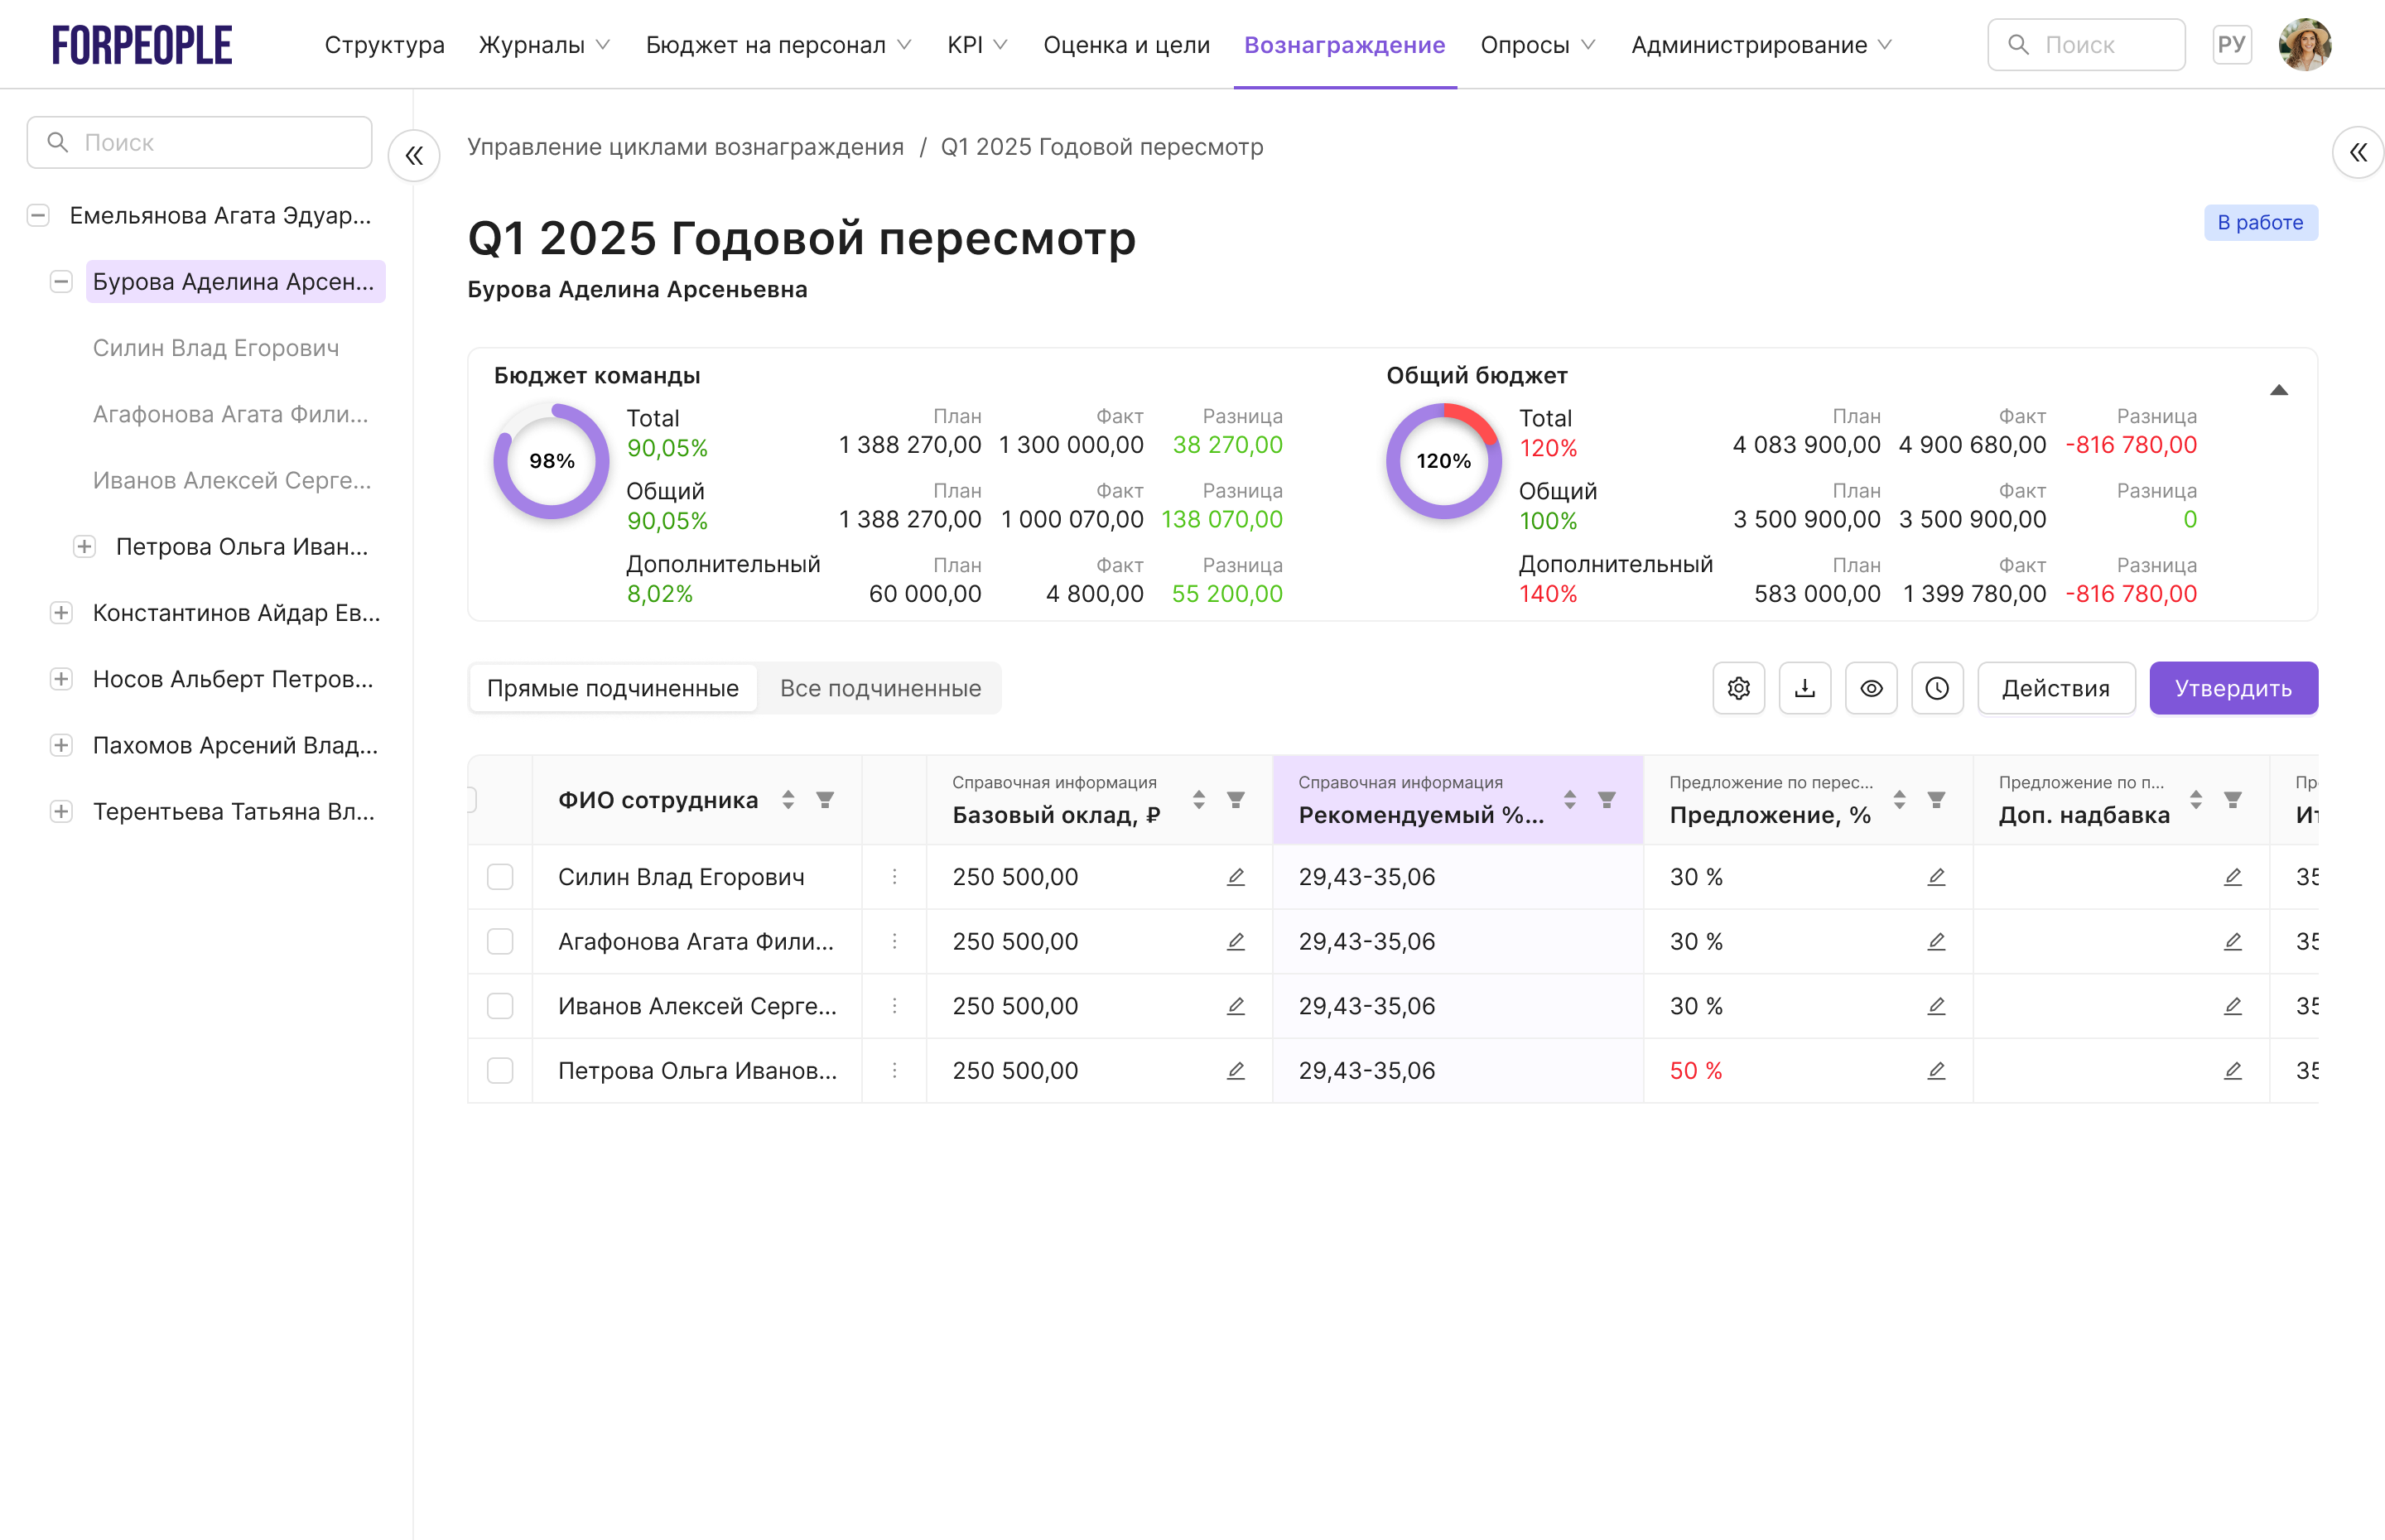Switch to Все подчиненные tab

point(880,688)
